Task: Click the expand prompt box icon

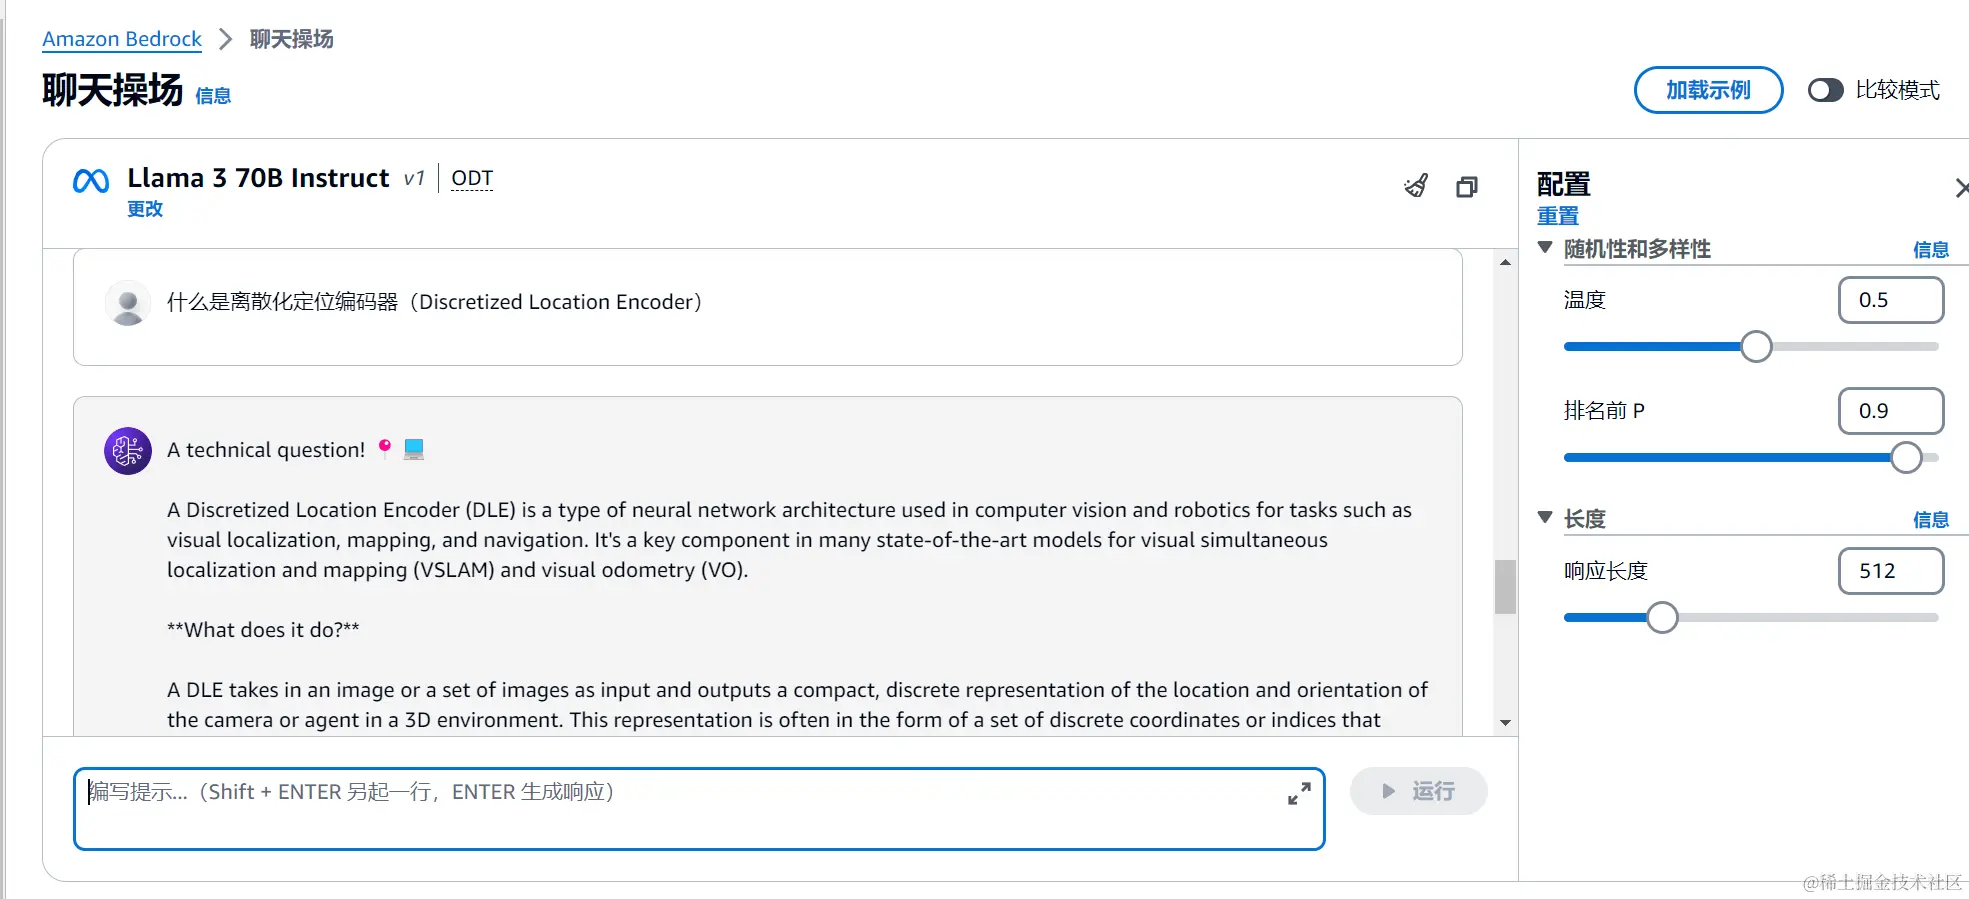Action: coord(1299,794)
